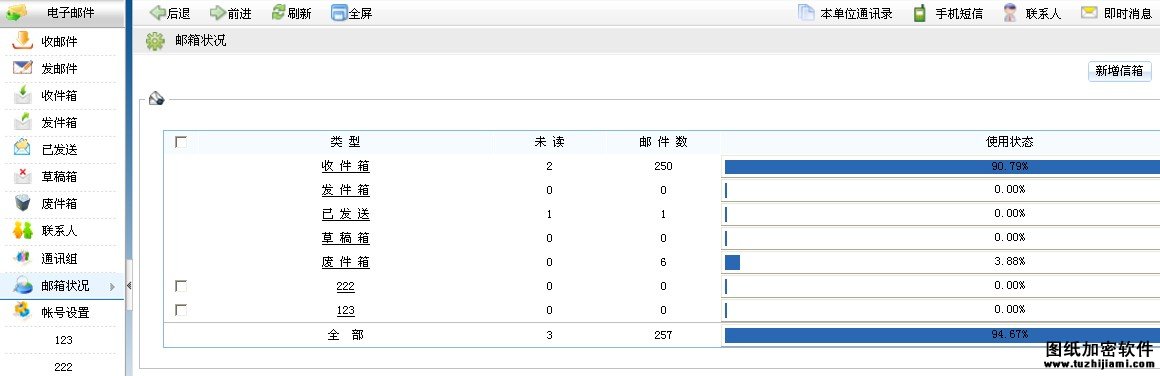Click the 94.67% total usage bar

point(942,335)
